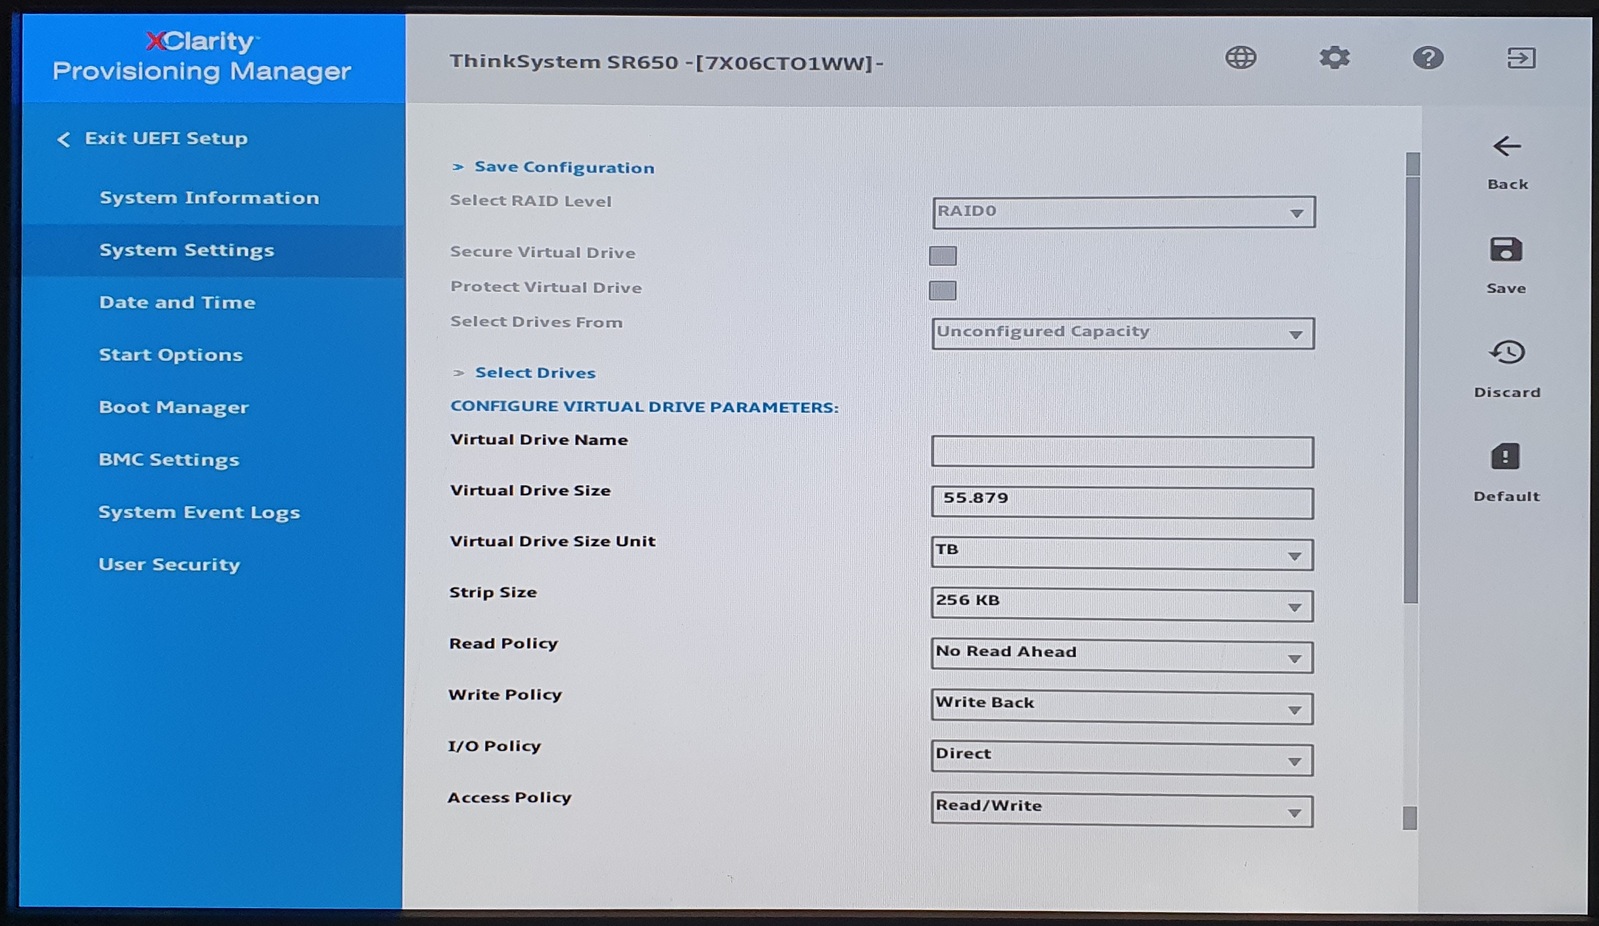This screenshot has width=1599, height=926.
Task: Click the Select Drives link
Action: [535, 372]
